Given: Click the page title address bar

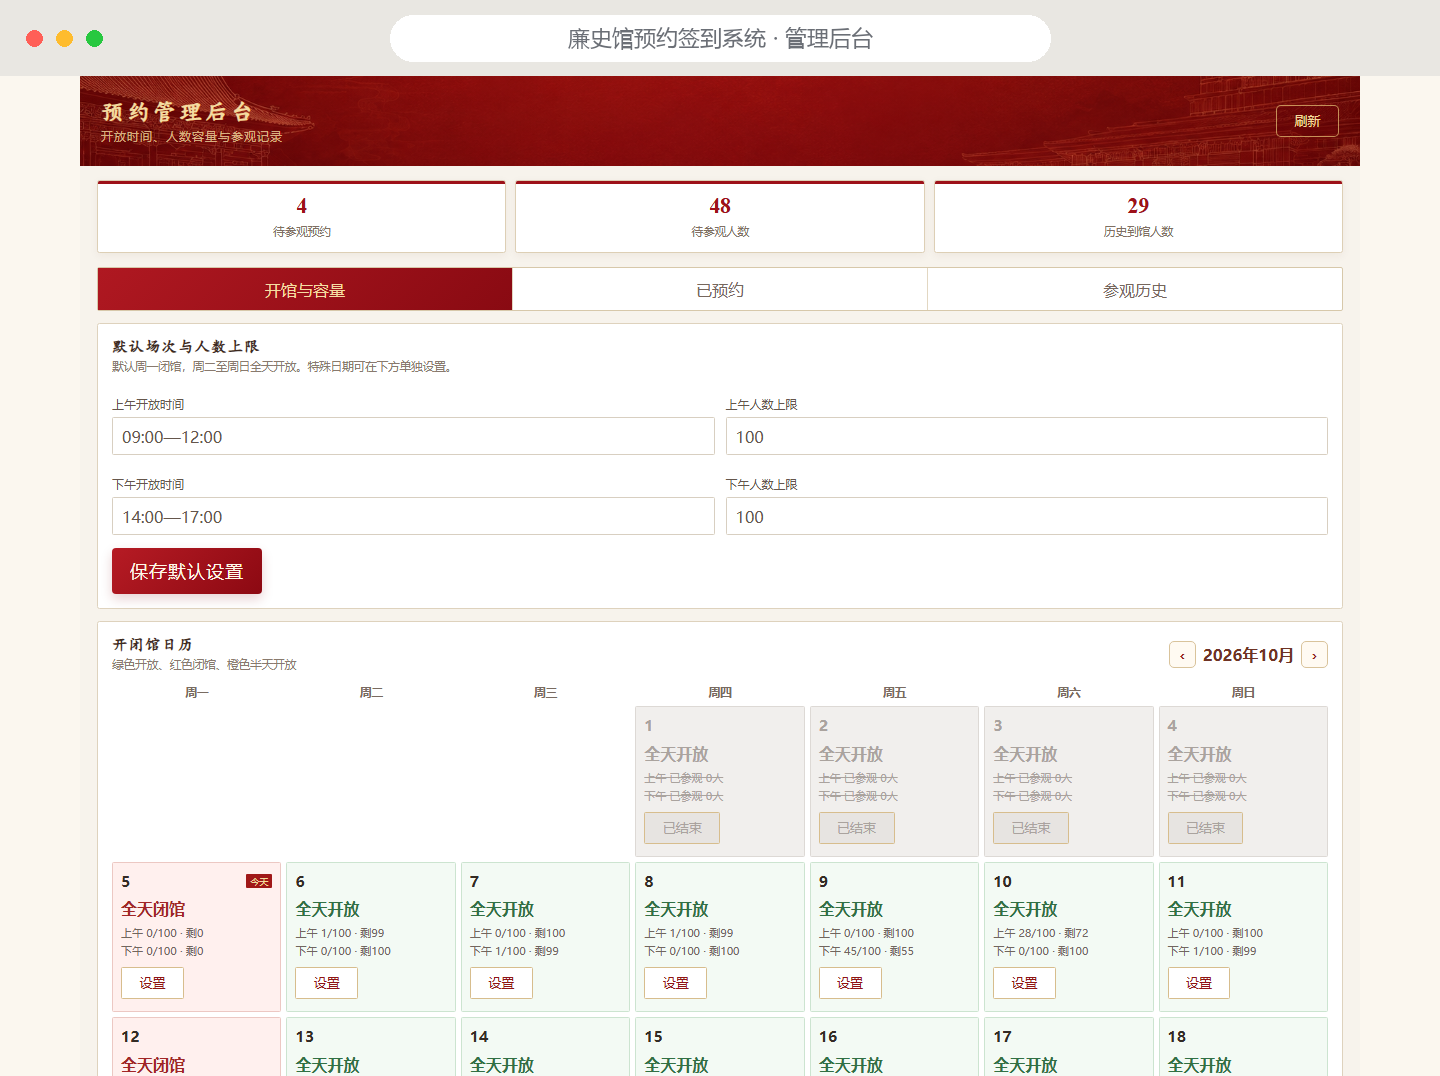Looking at the screenshot, I should (x=720, y=38).
